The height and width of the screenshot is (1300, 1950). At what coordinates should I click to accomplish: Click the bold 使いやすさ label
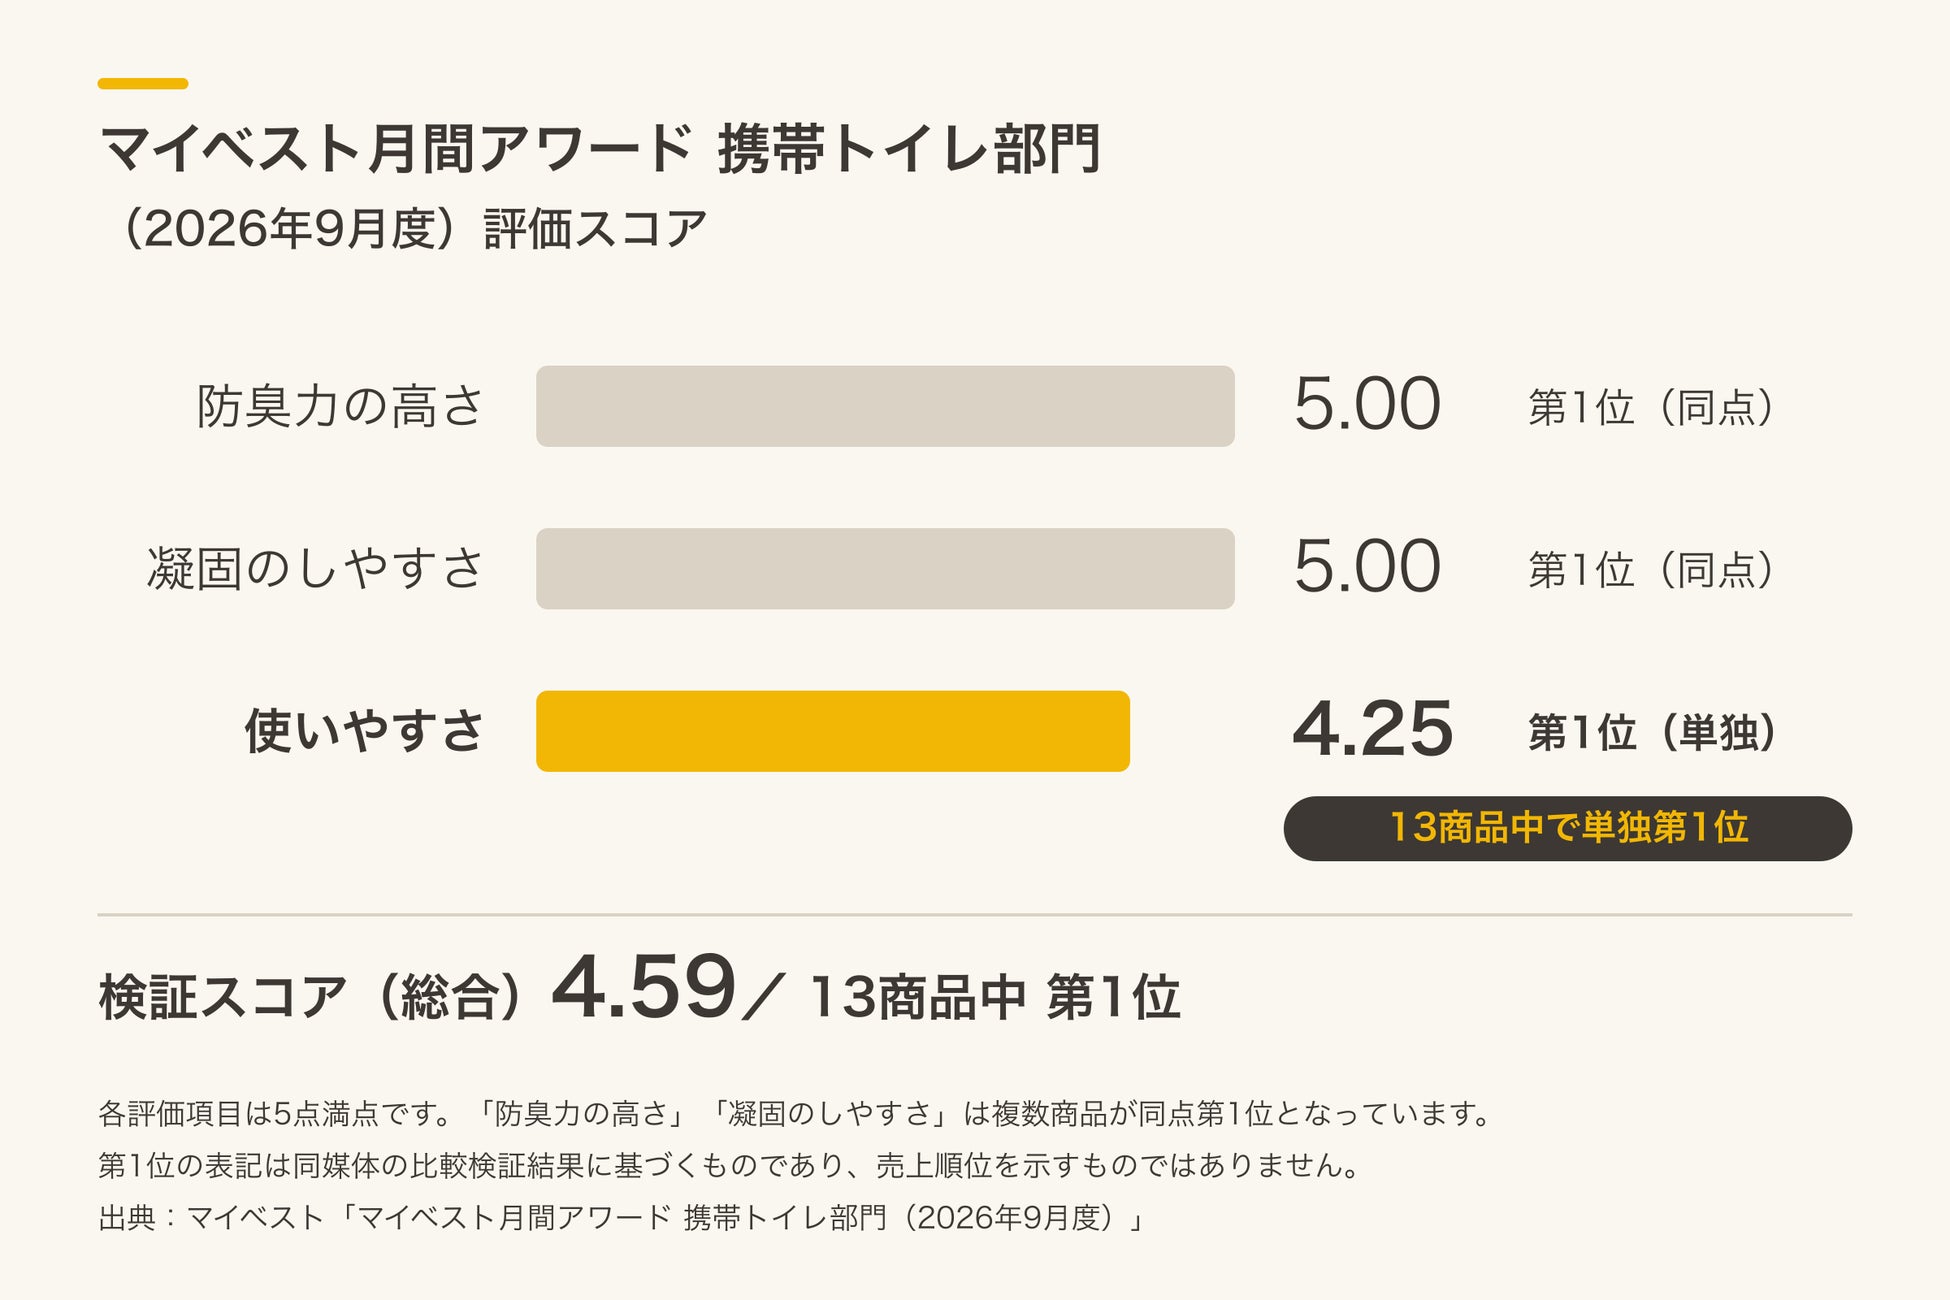tap(364, 731)
